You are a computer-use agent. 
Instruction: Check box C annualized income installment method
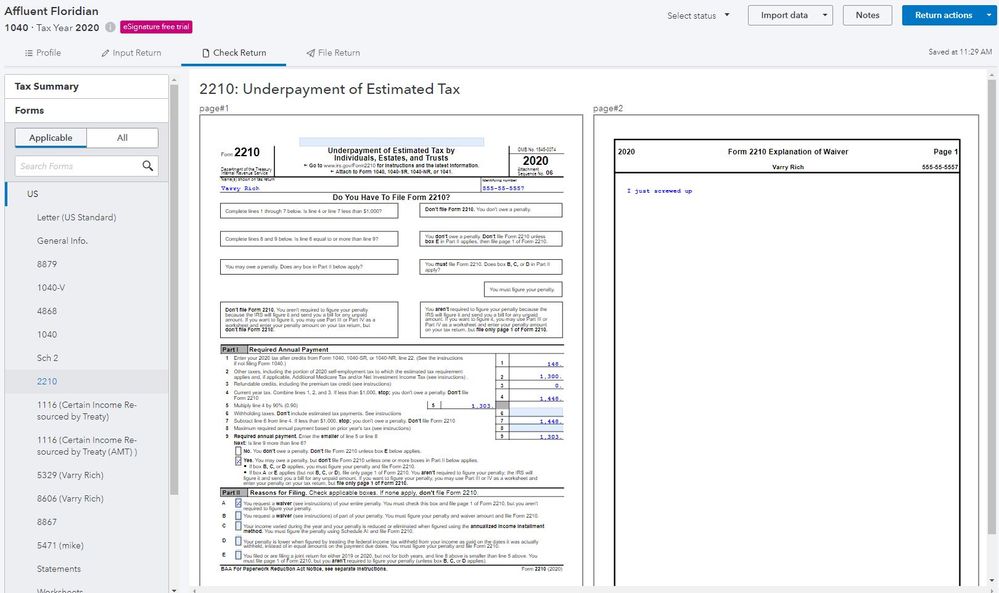pyautogui.click(x=238, y=527)
